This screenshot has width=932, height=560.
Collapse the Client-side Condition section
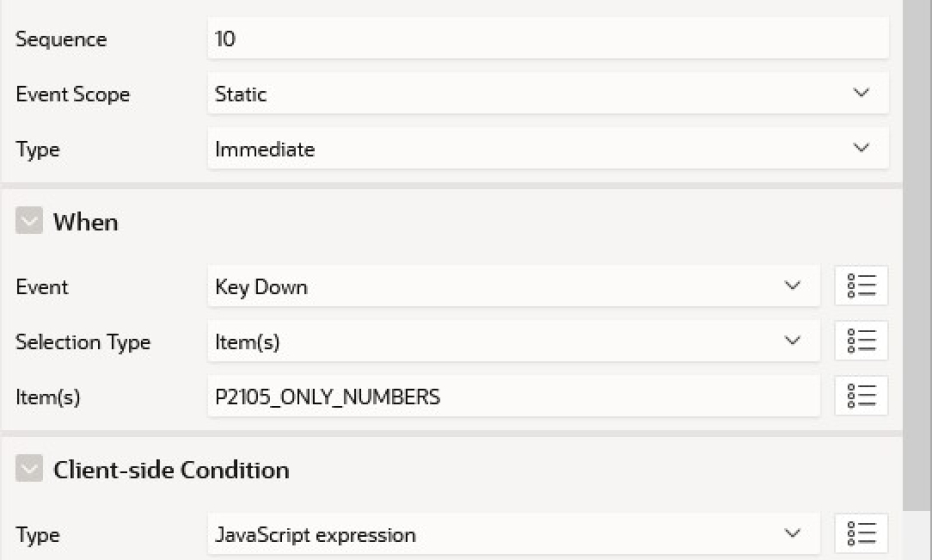coord(29,469)
